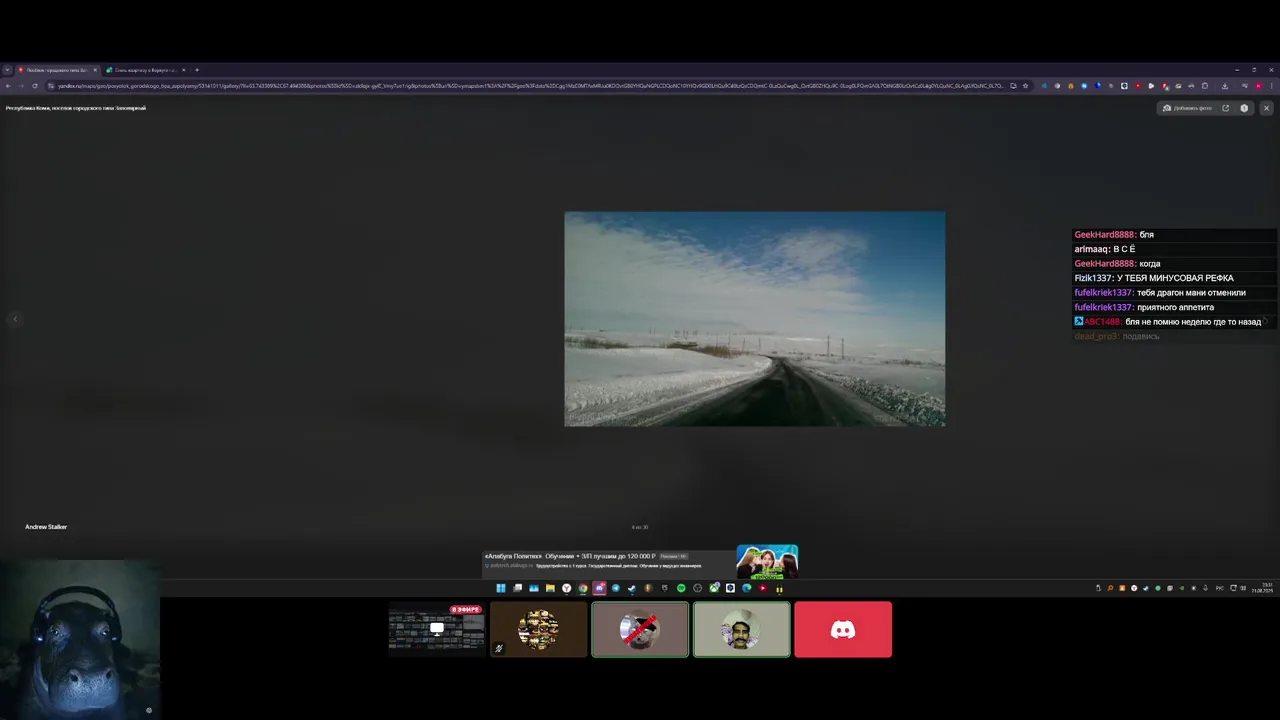Select the red Discord logo participant tile

pyautogui.click(x=843, y=629)
